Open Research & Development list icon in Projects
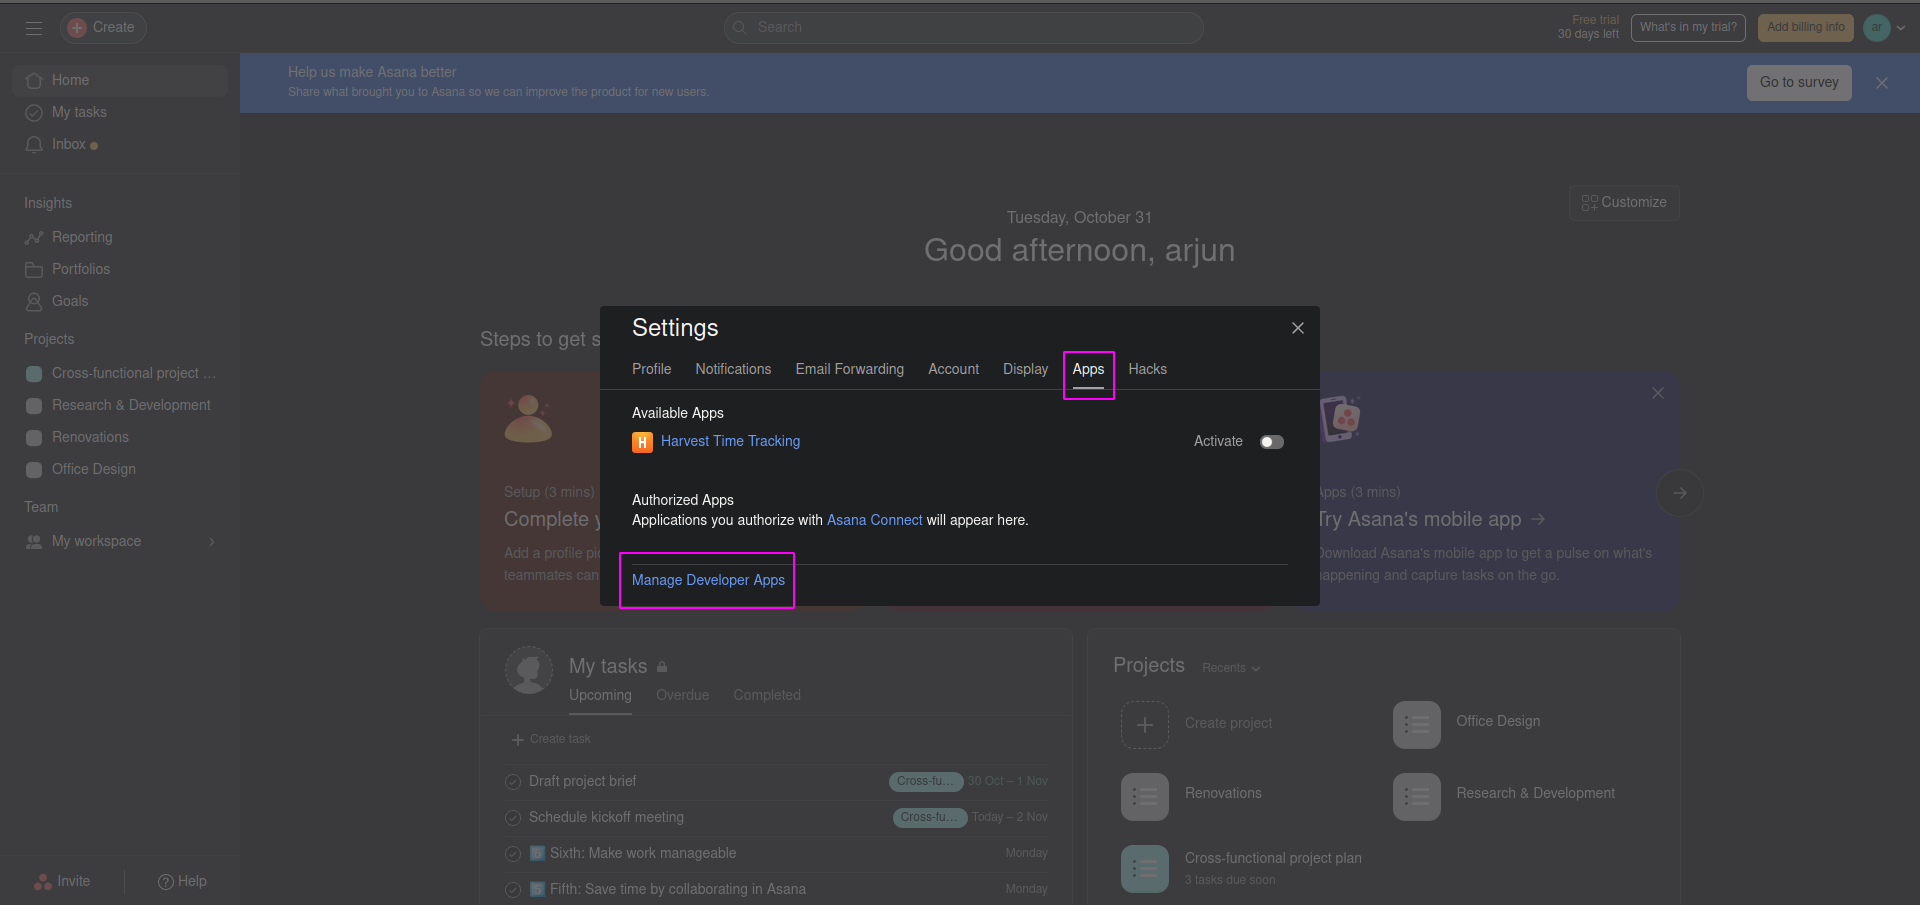Screen dimensions: 1920x905 click(1417, 797)
